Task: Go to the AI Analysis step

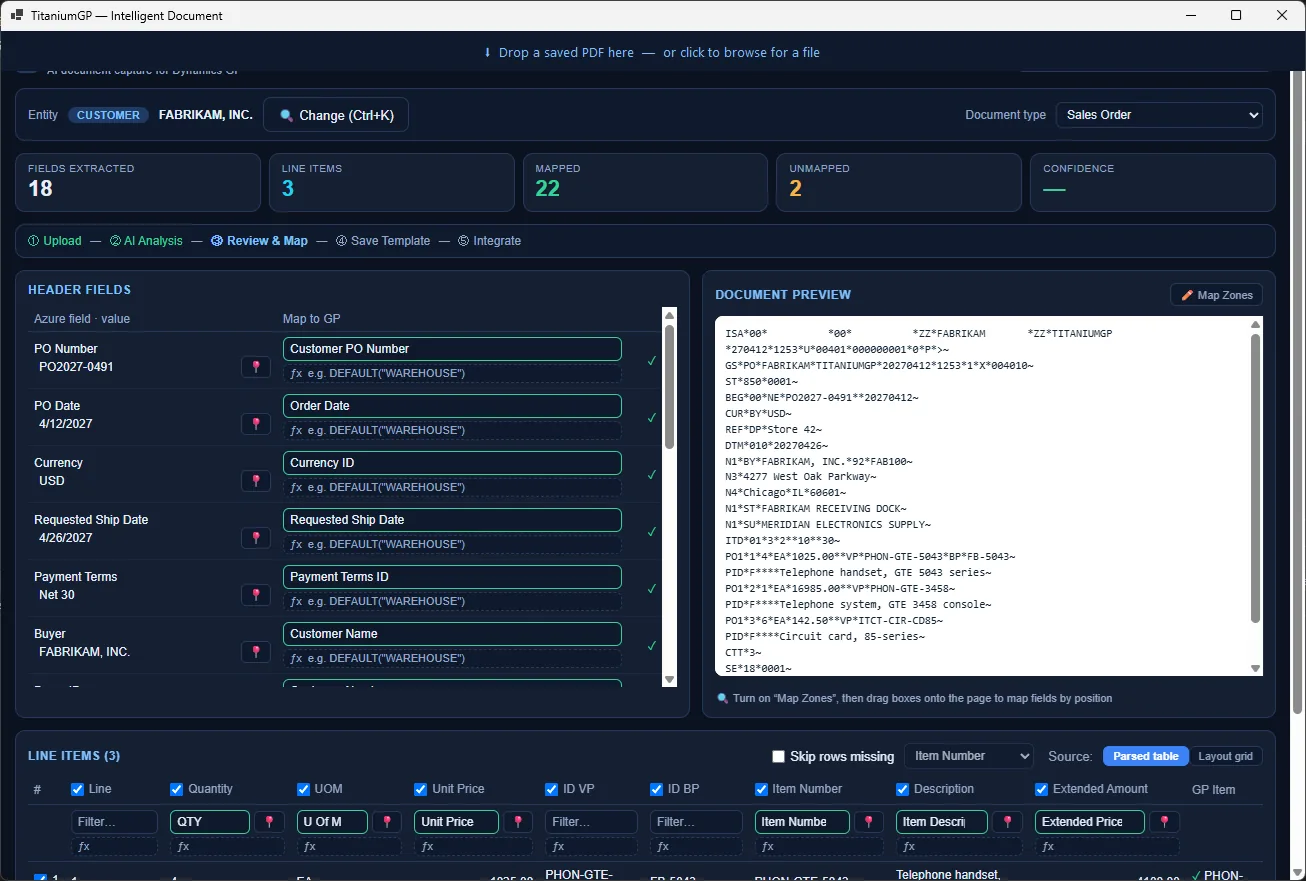Action: 146,241
